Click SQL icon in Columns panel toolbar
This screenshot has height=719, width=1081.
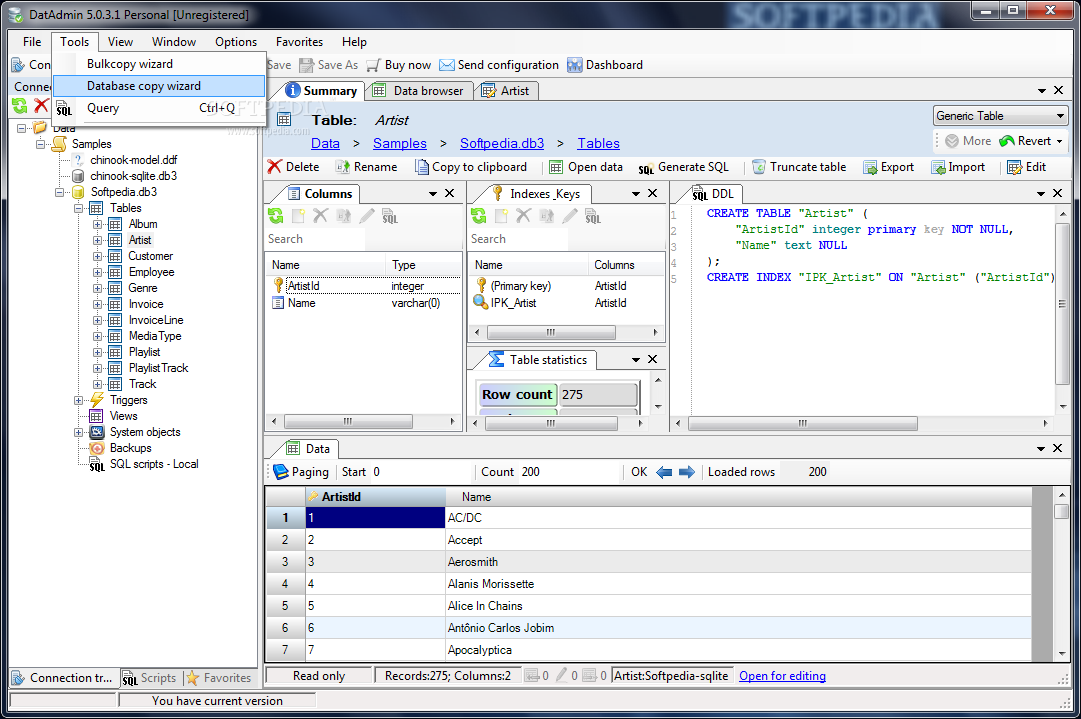(390, 216)
